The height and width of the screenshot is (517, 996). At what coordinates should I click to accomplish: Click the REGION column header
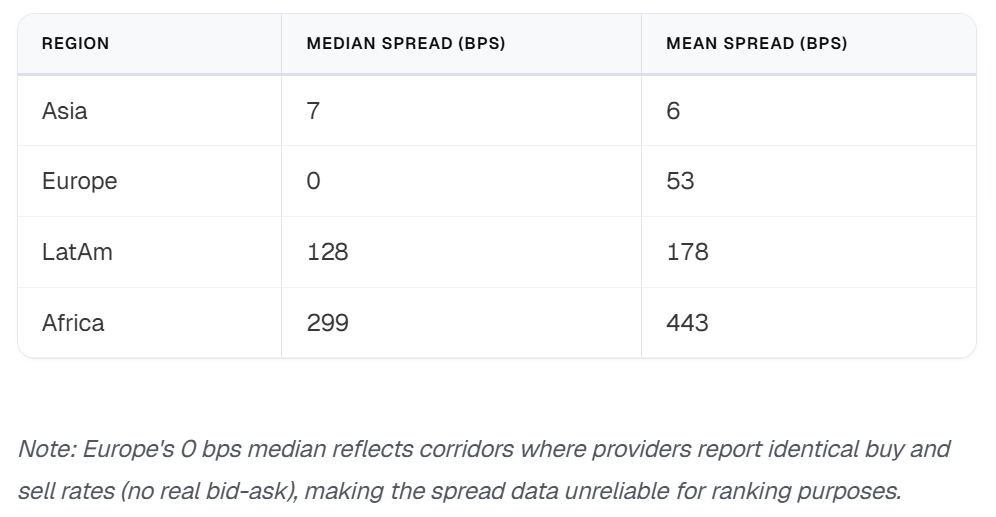click(x=76, y=44)
